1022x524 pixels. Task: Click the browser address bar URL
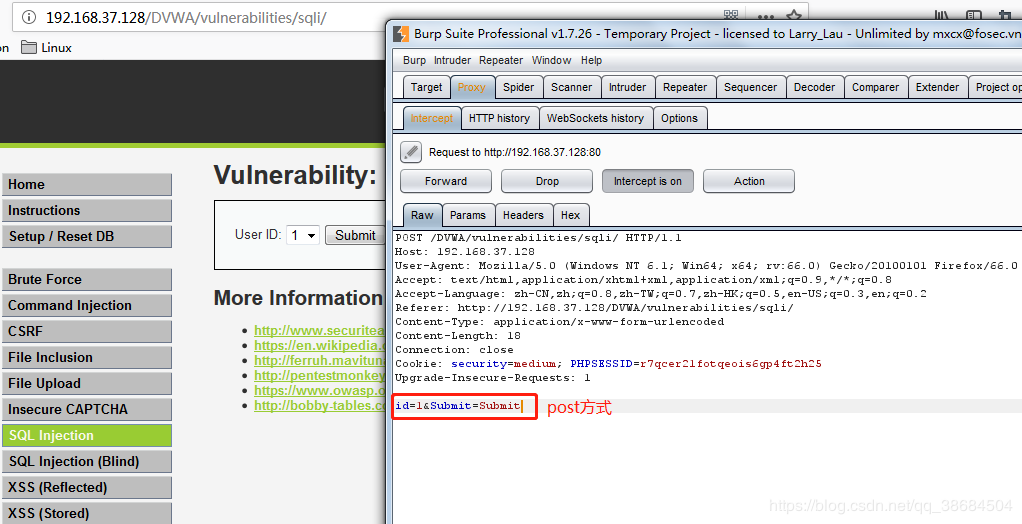(186, 18)
